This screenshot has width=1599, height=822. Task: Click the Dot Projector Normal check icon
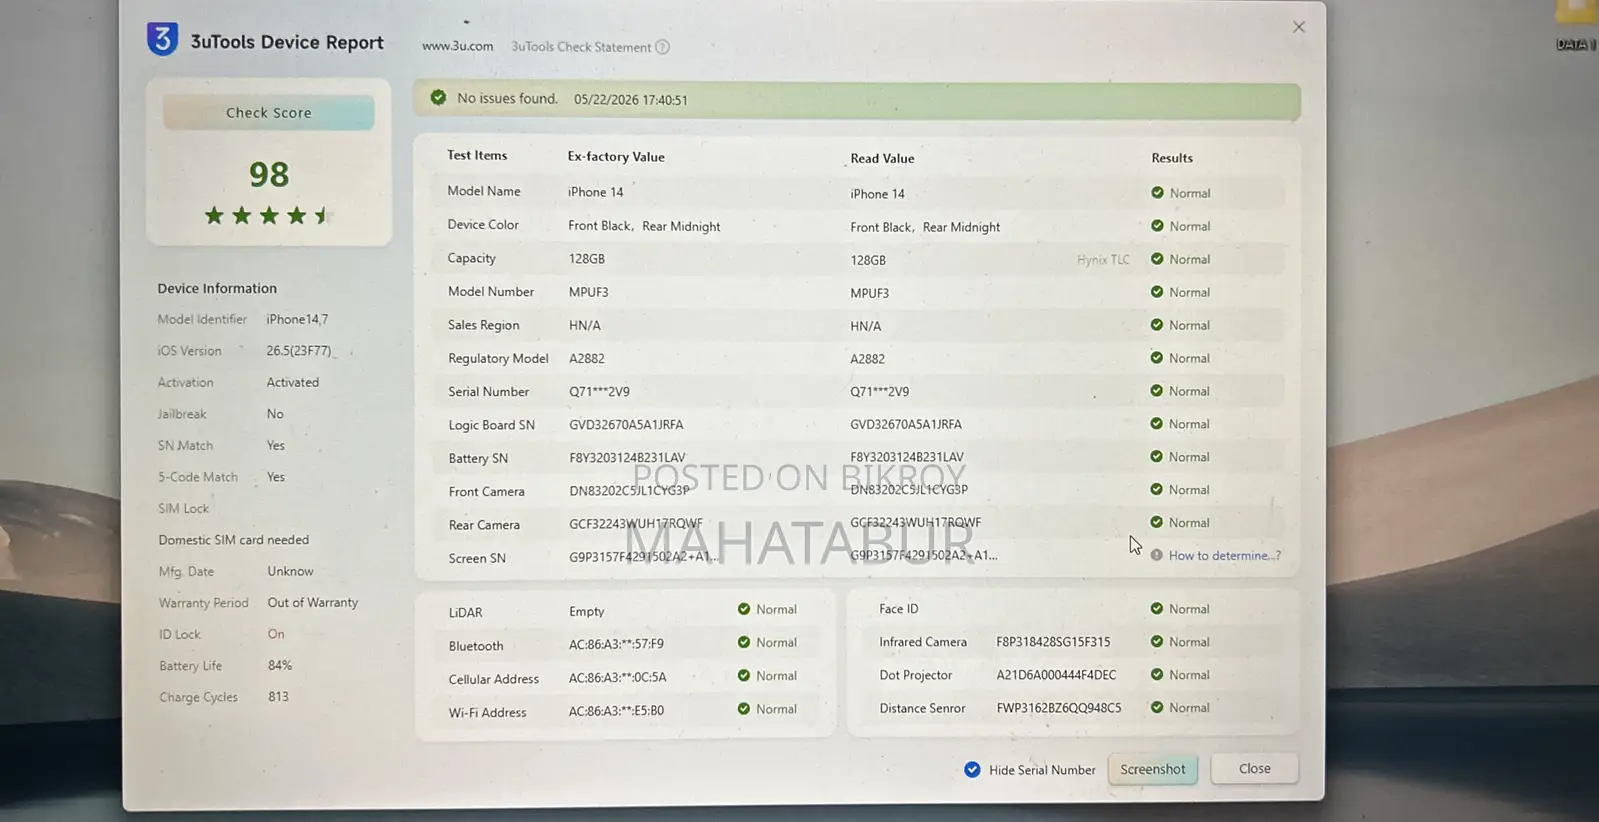point(1157,675)
